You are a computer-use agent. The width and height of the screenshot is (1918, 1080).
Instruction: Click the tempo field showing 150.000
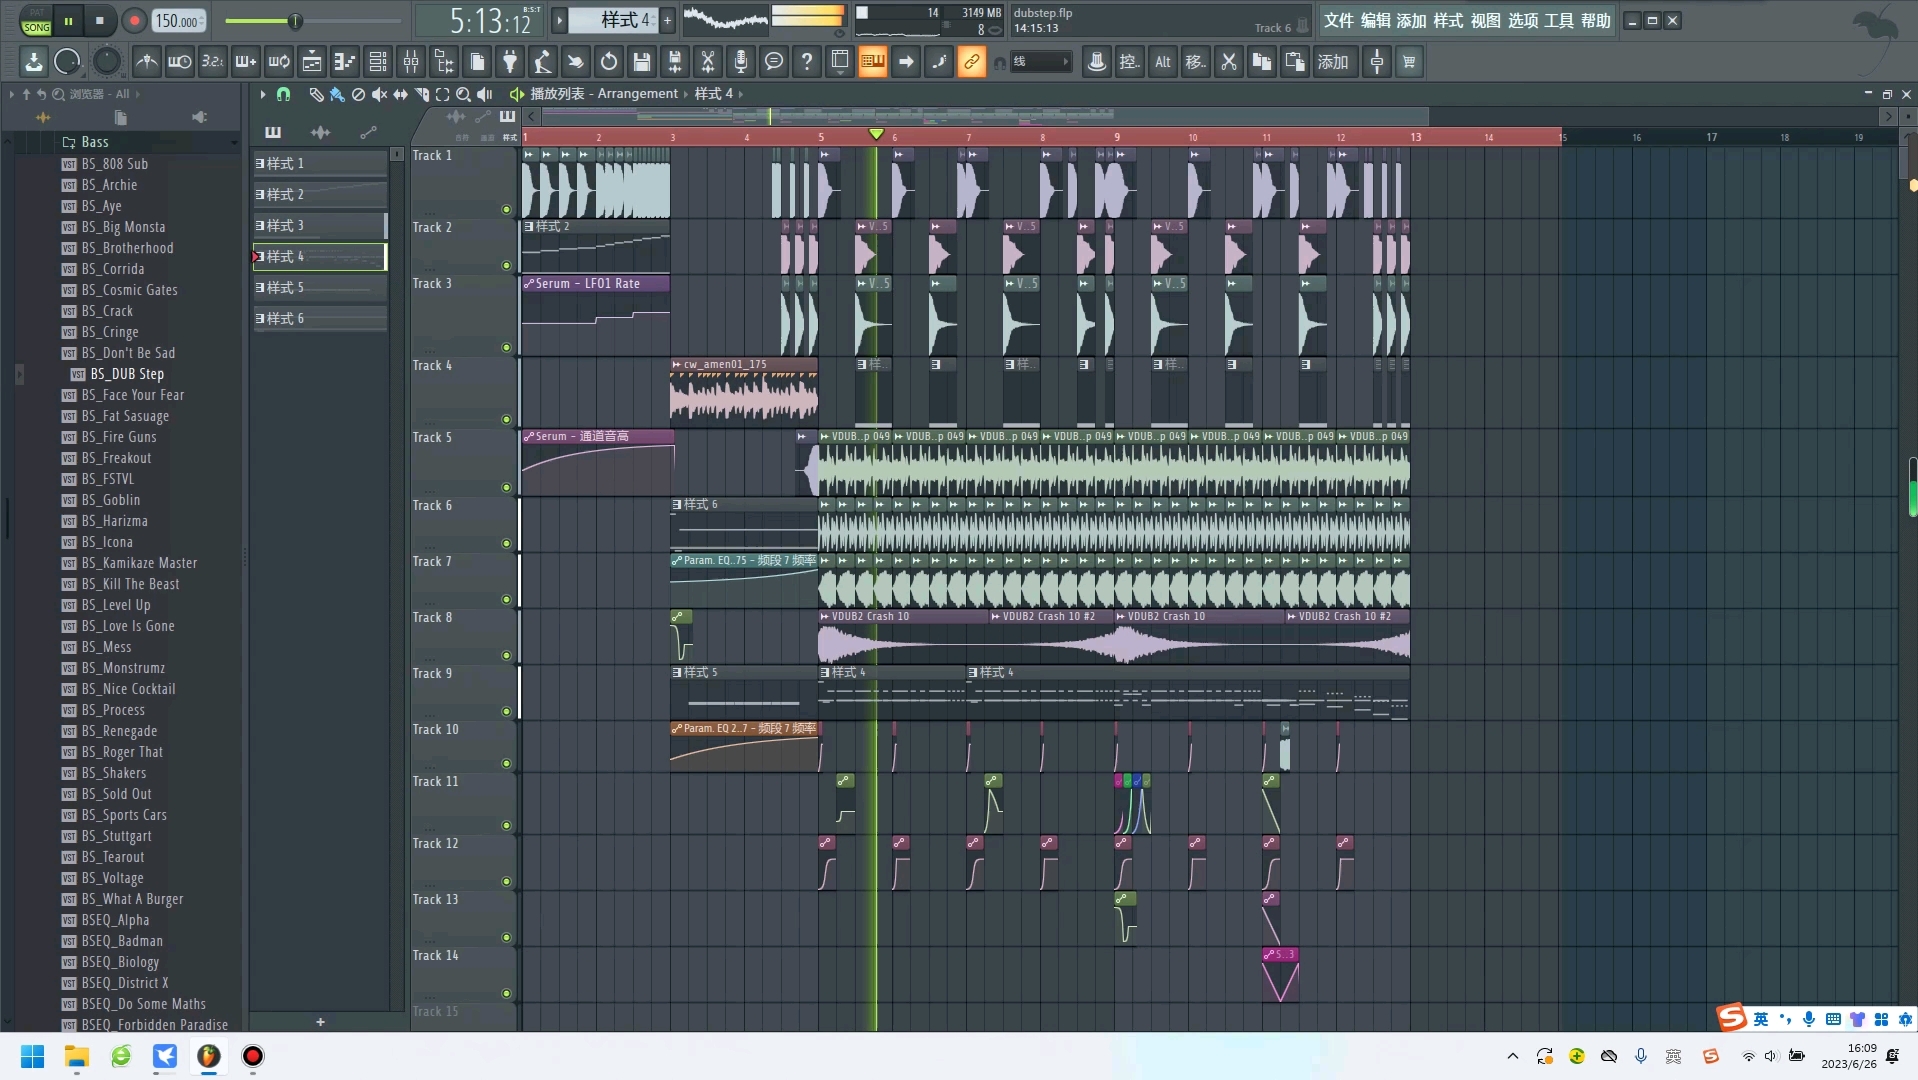[x=179, y=20]
